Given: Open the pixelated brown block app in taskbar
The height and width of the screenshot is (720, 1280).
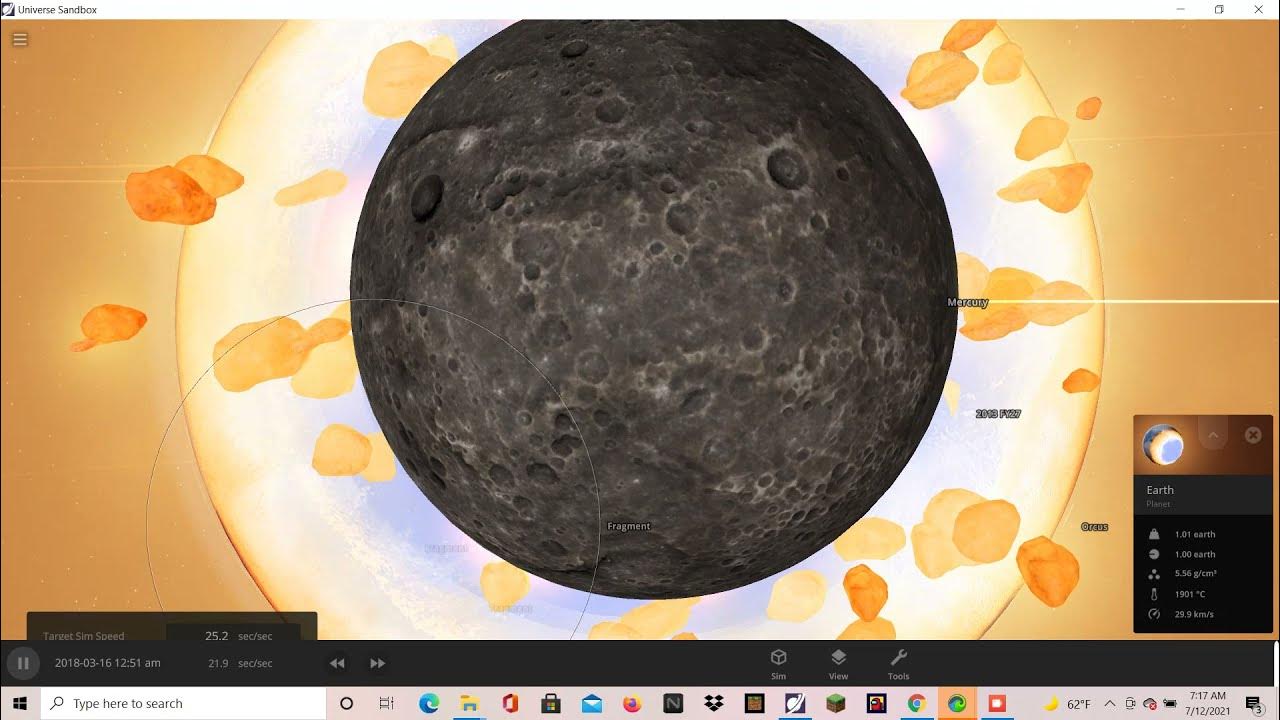Looking at the screenshot, I should (755, 703).
